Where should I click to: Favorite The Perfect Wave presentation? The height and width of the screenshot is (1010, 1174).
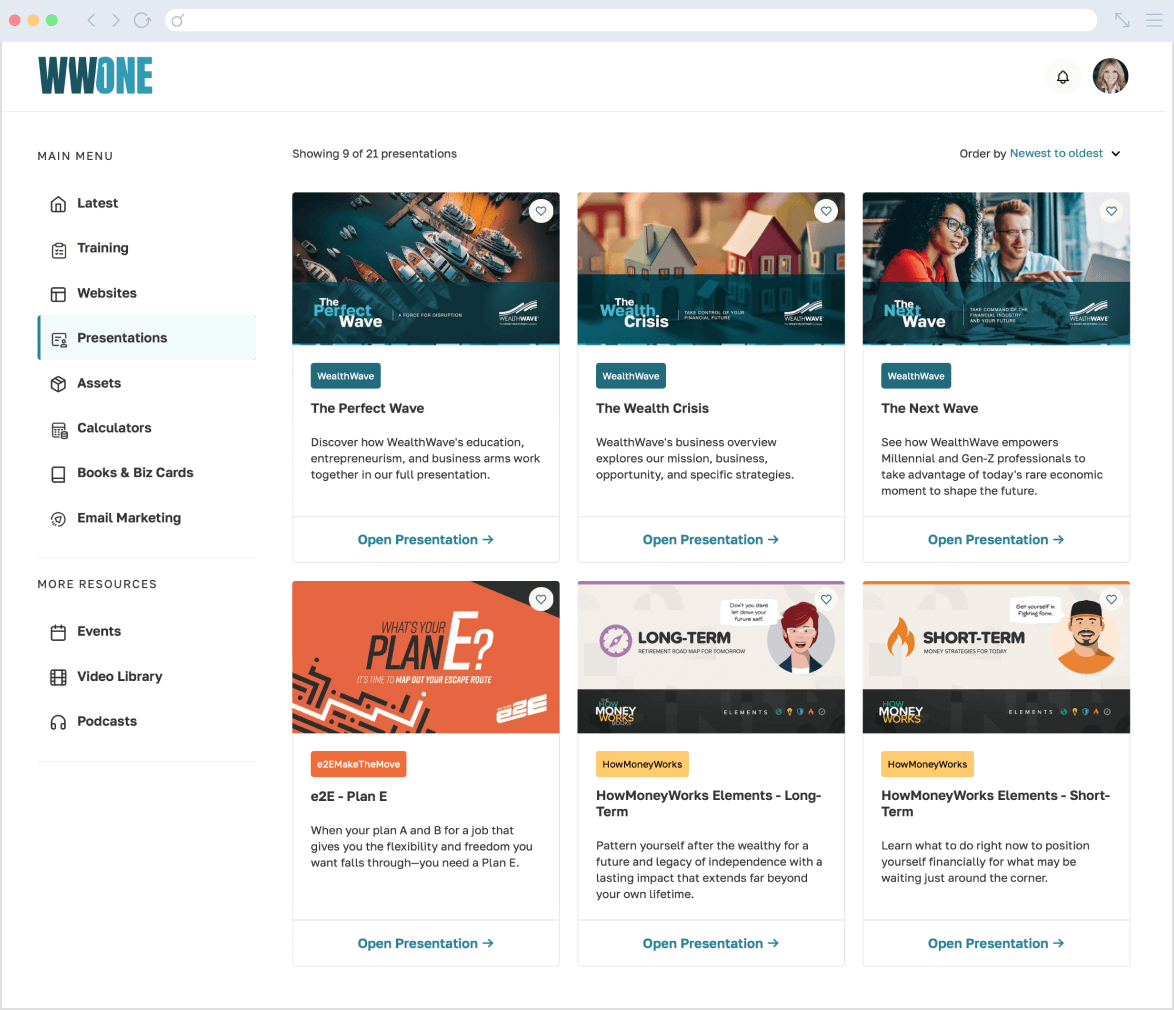click(x=541, y=211)
